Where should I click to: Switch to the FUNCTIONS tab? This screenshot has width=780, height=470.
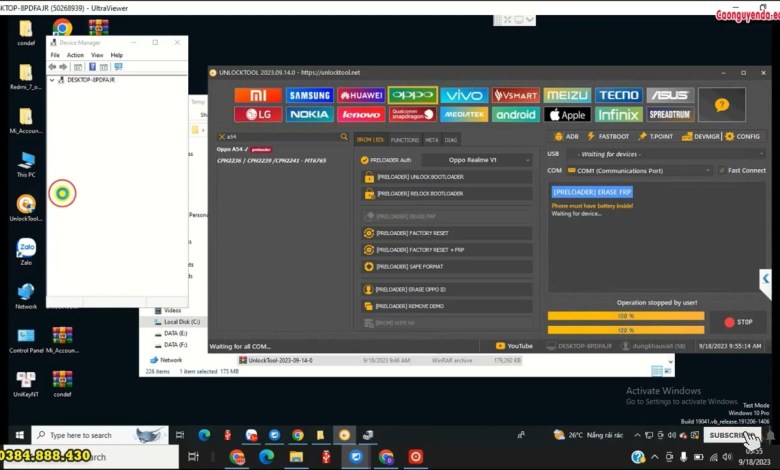click(404, 140)
